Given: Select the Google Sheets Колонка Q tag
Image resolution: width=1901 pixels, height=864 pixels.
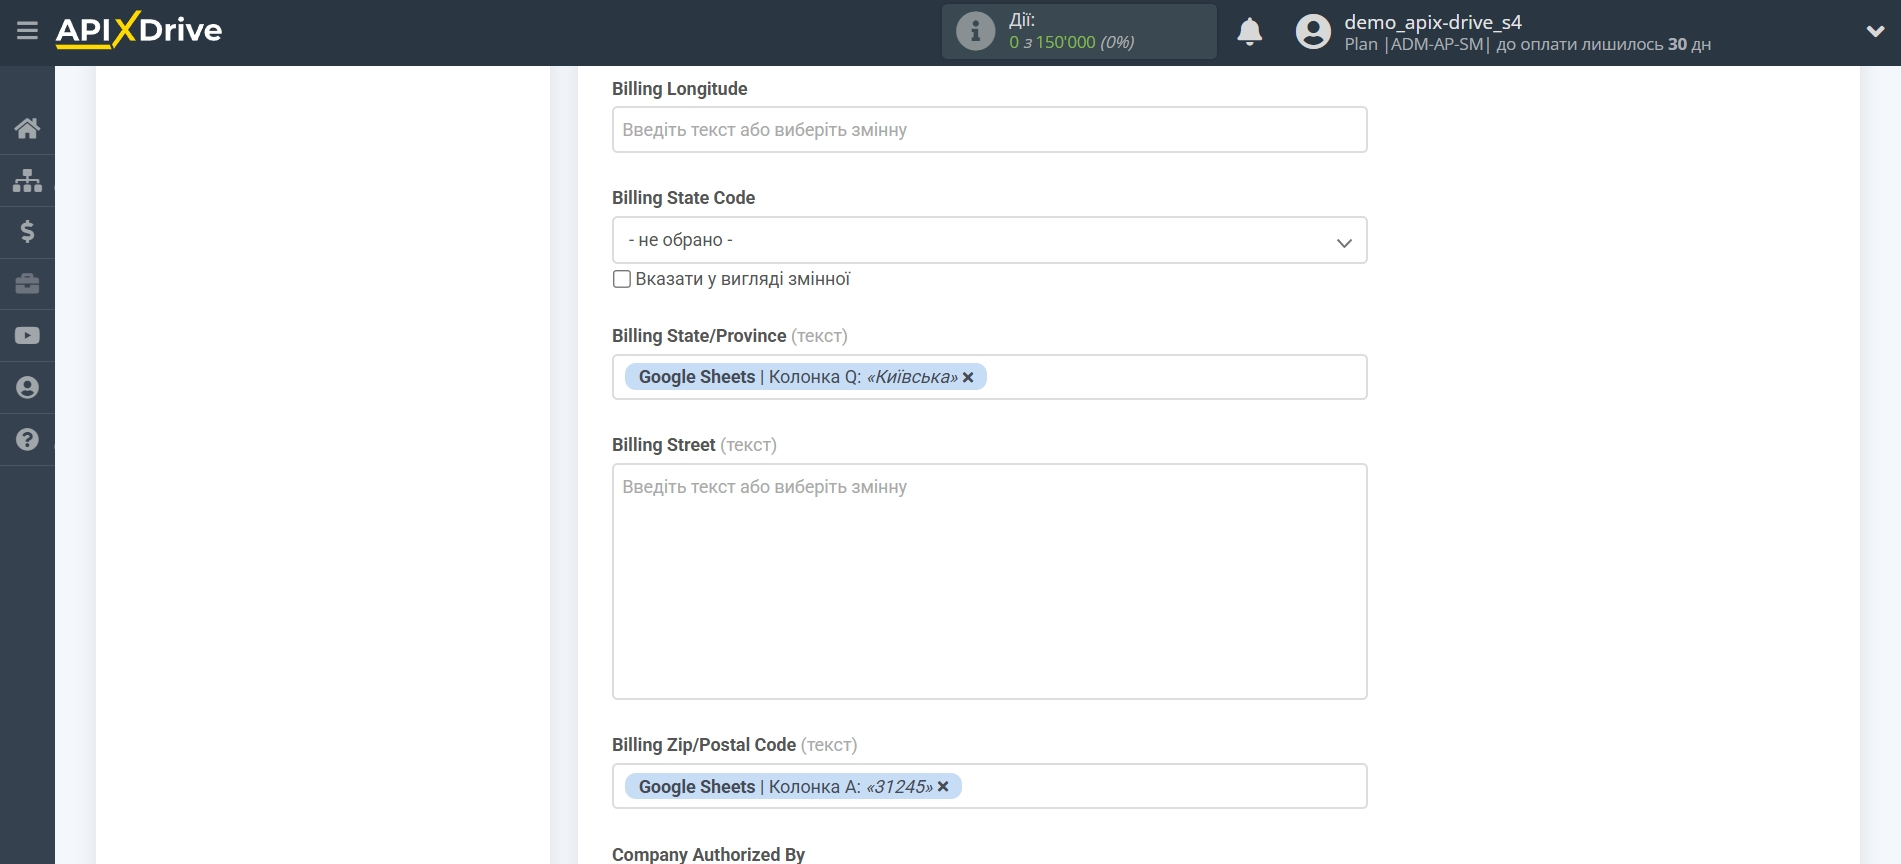Looking at the screenshot, I should 806,377.
